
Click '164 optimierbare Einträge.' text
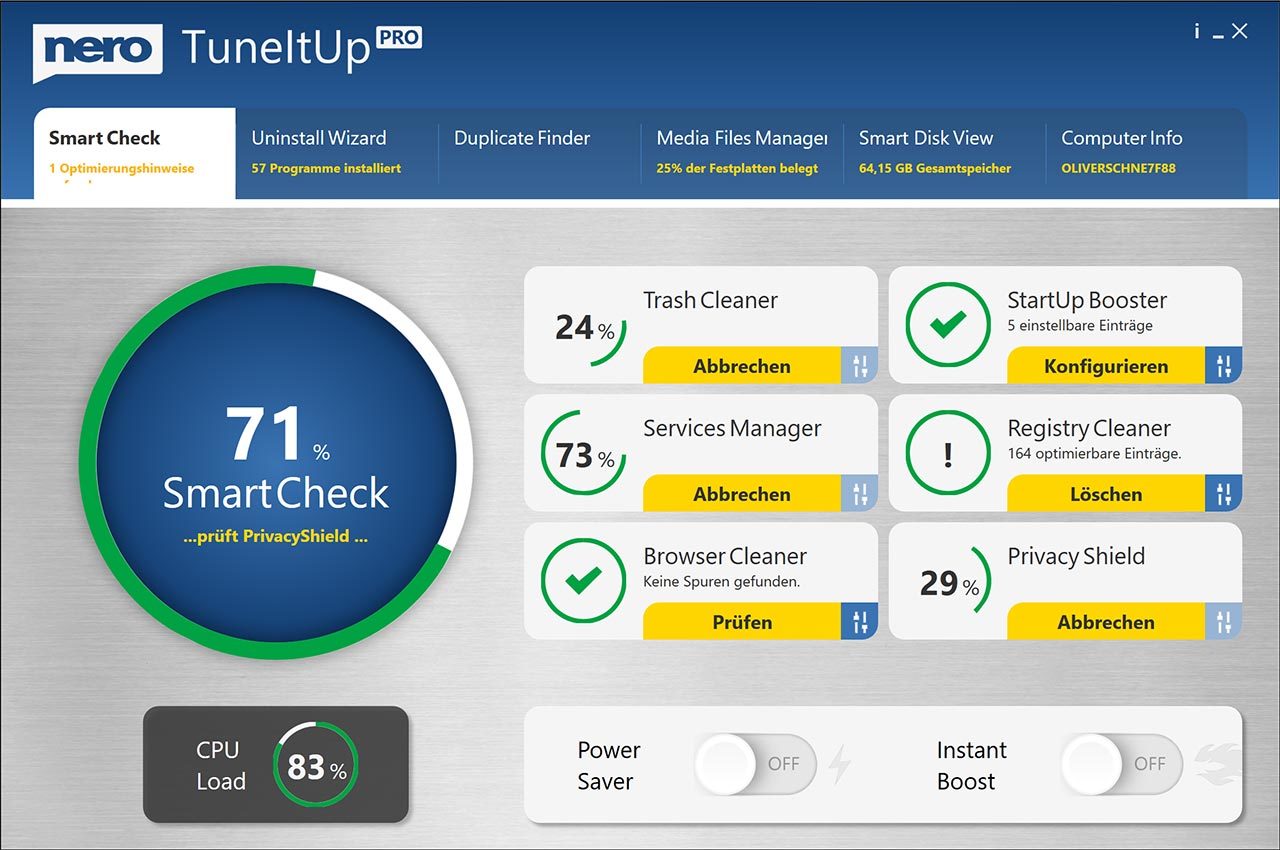pyautogui.click(x=1095, y=453)
